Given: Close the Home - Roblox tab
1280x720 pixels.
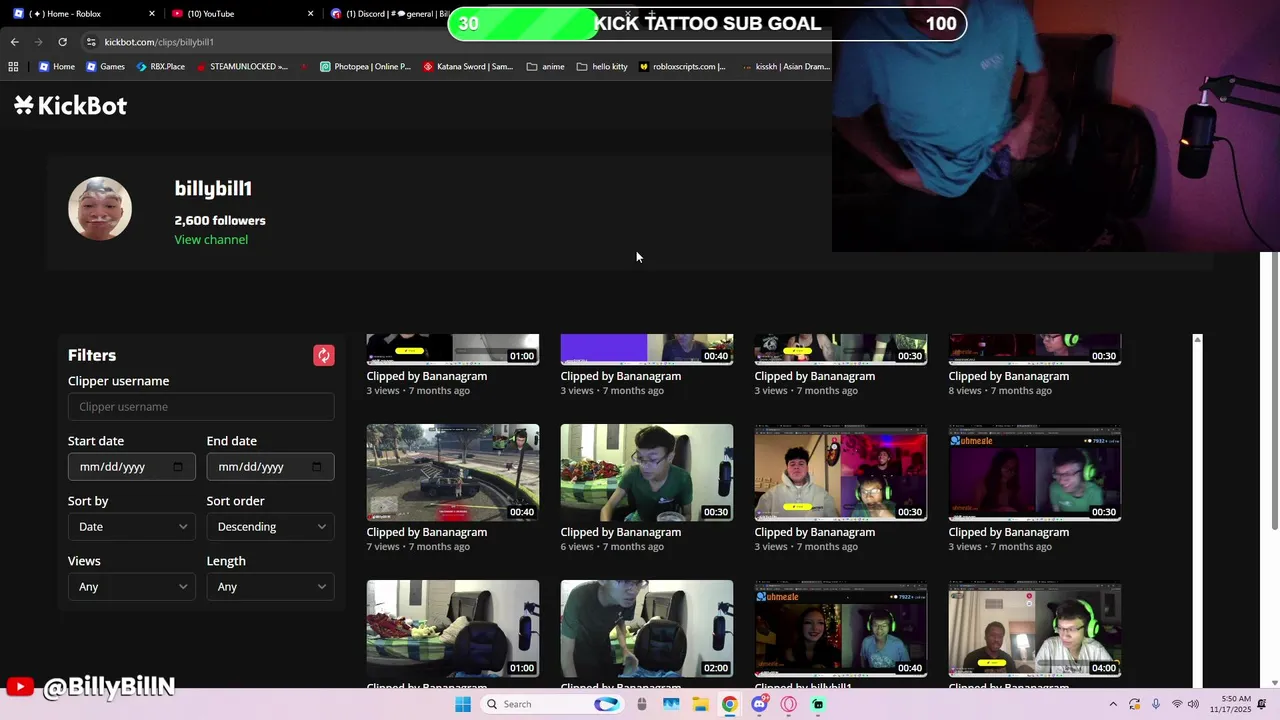Looking at the screenshot, I should pos(152,14).
